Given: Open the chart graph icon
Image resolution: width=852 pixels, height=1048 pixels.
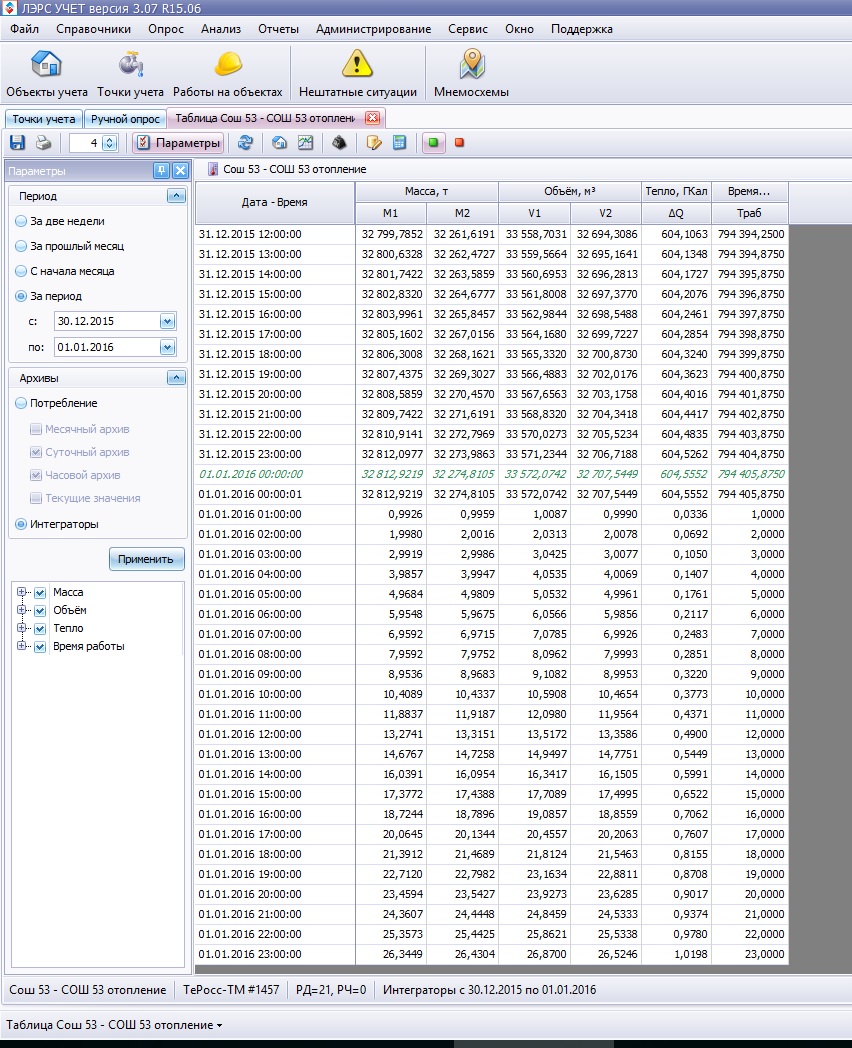Looking at the screenshot, I should [x=305, y=142].
